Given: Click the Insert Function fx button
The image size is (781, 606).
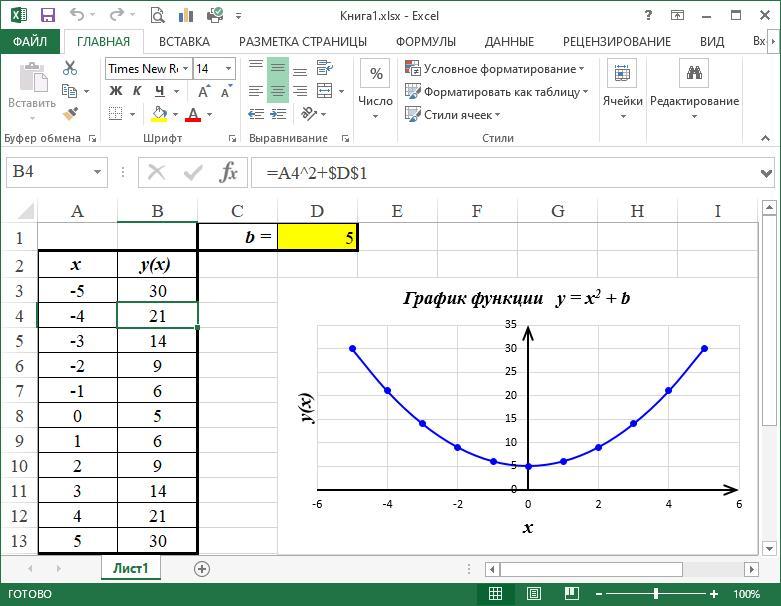Looking at the screenshot, I should click(x=229, y=172).
